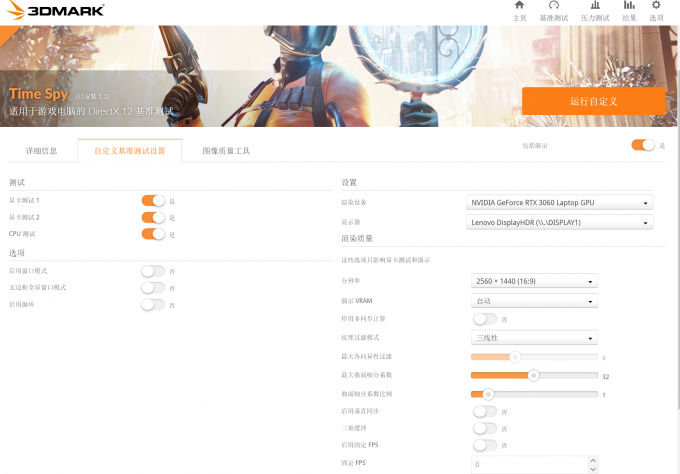Click the DirectX 12 benchmark description text
Image resolution: width=680 pixels, height=474 pixels.
click(91, 111)
